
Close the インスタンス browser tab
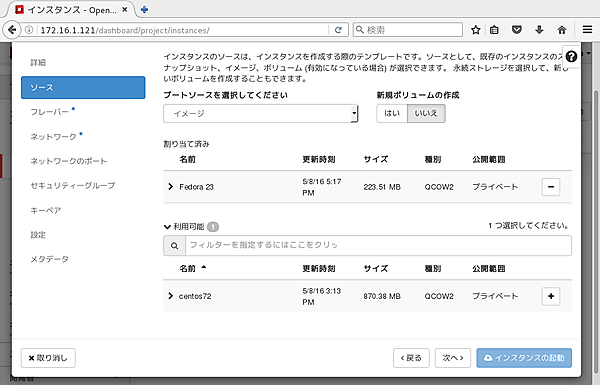coord(125,10)
